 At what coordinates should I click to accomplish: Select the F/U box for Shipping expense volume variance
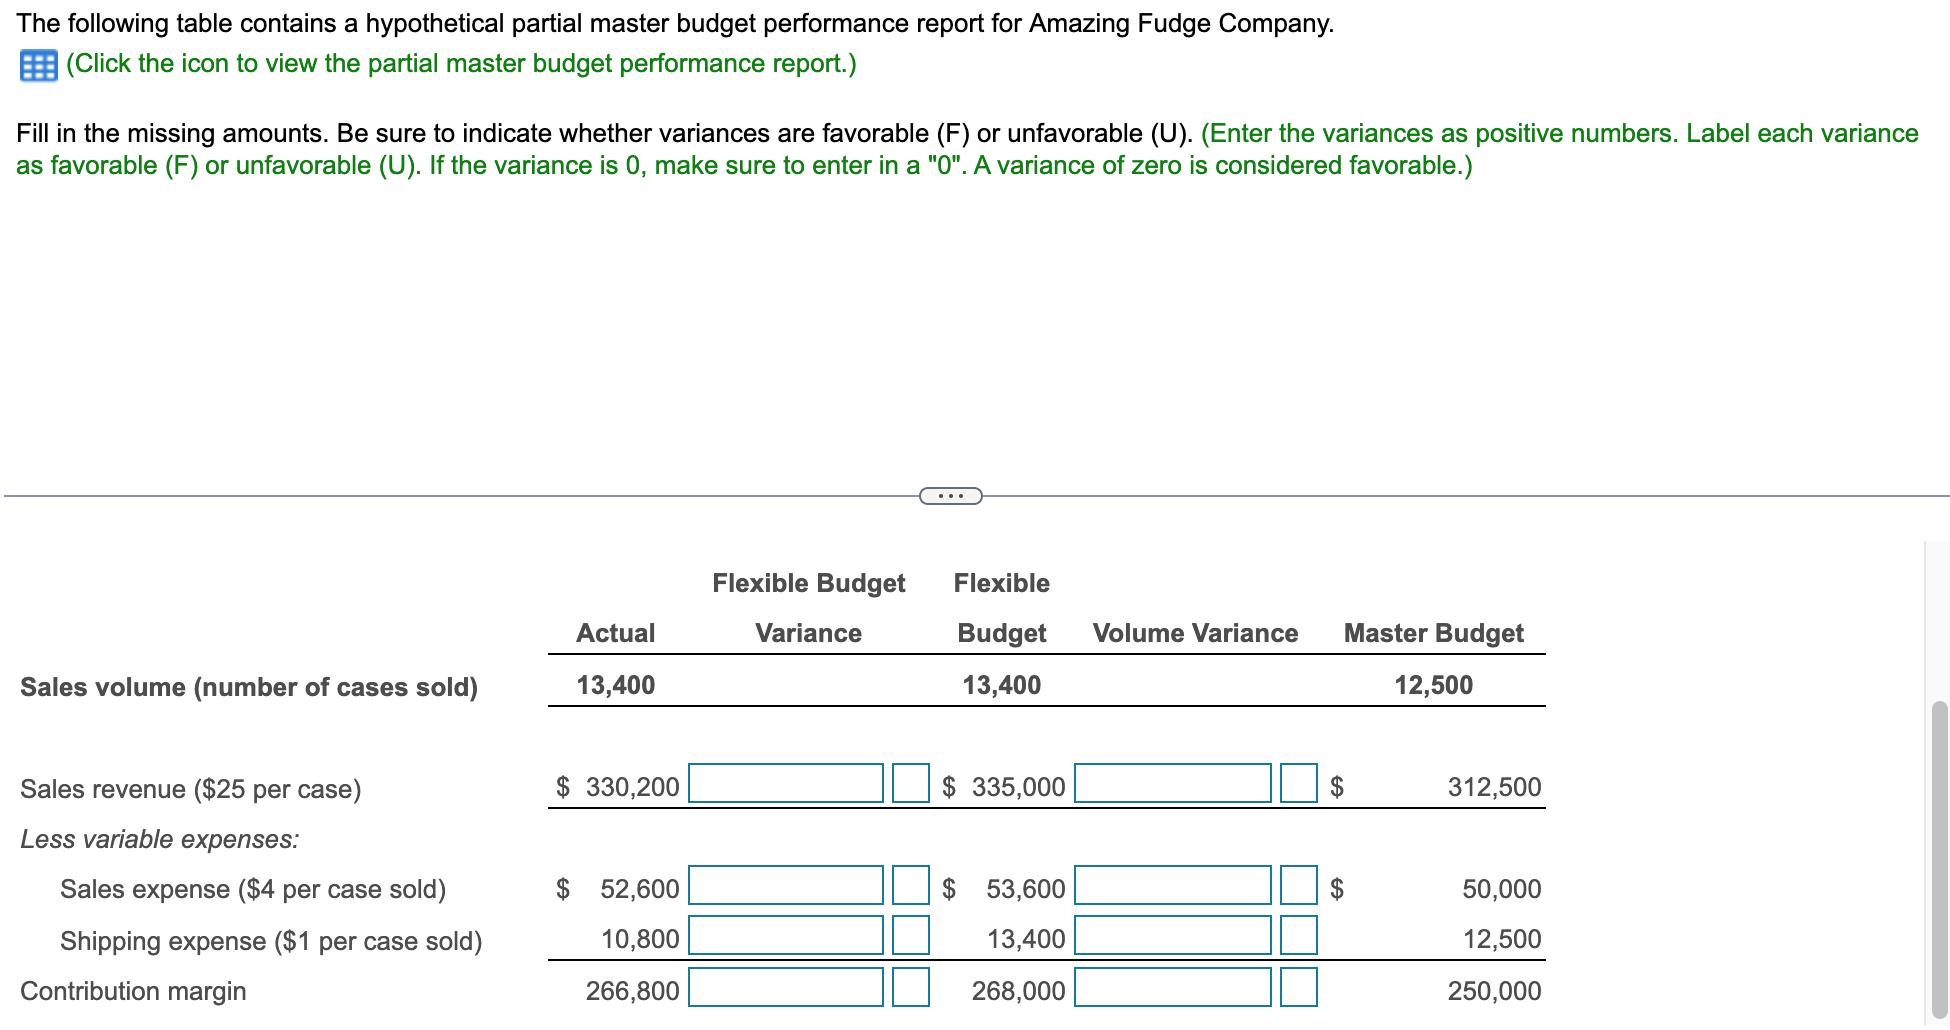click(x=1298, y=937)
